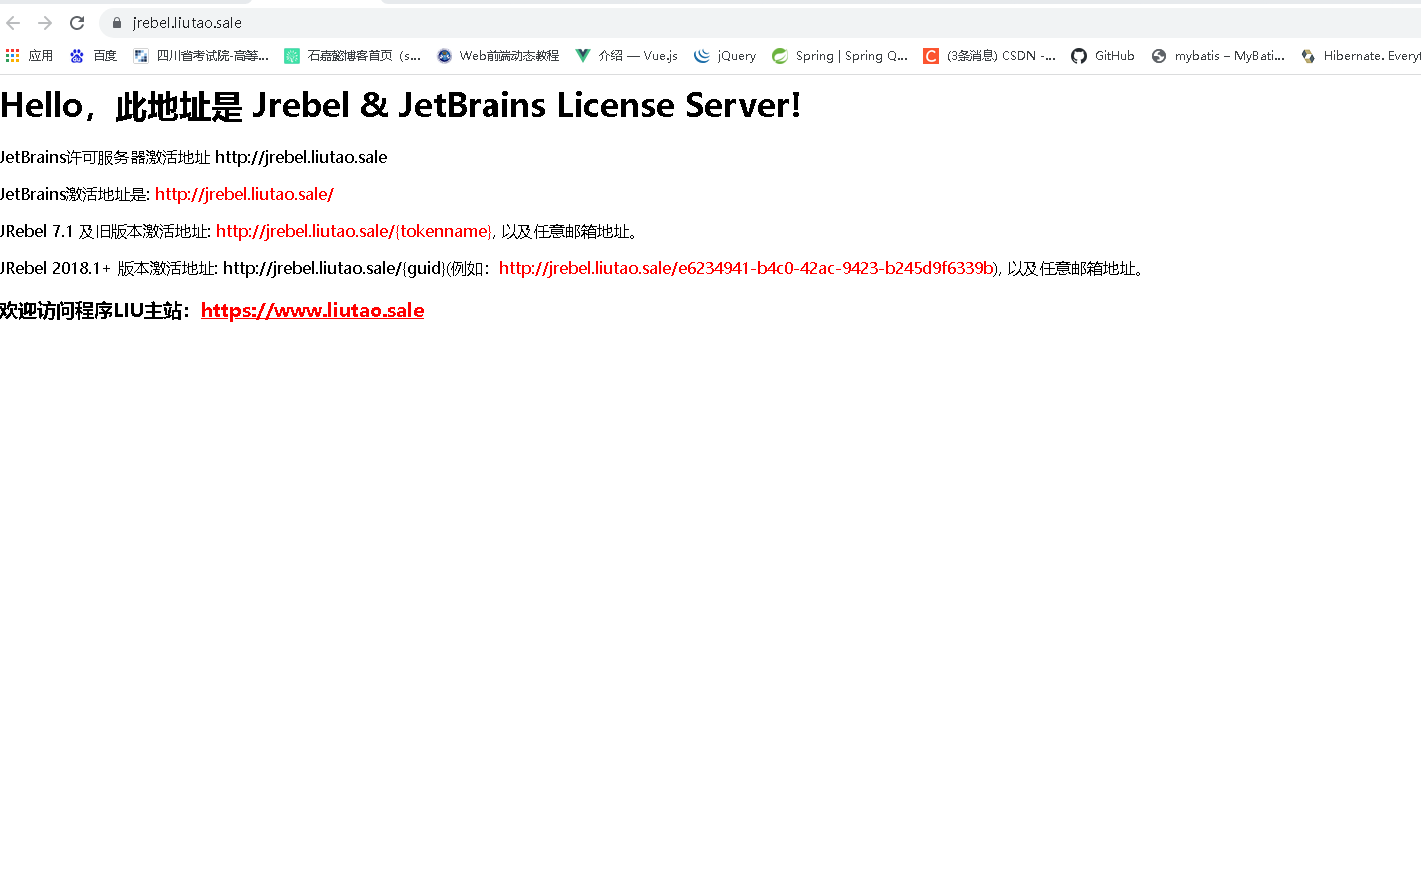Click the browser back arrow
Viewport: 1421px width, 878px height.
pyautogui.click(x=13, y=23)
